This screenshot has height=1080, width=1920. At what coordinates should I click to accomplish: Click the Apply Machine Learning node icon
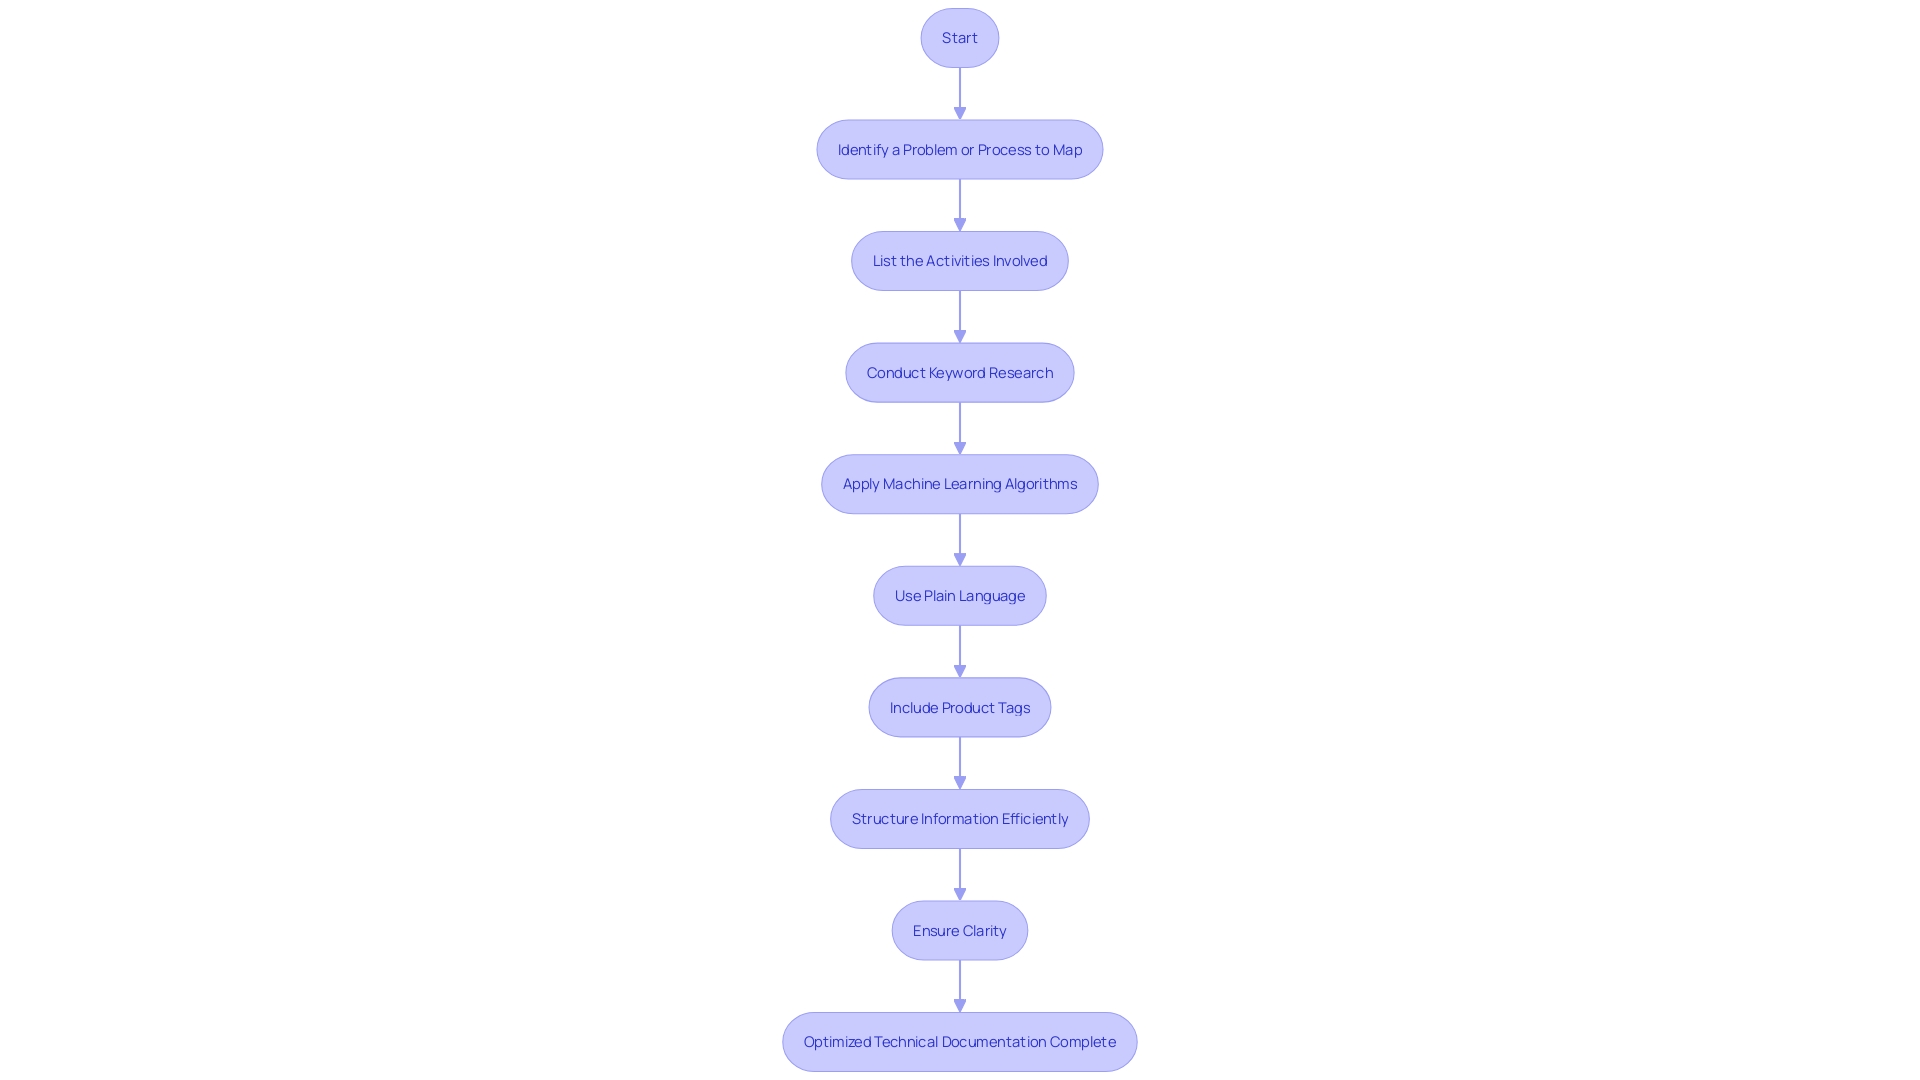click(x=960, y=484)
